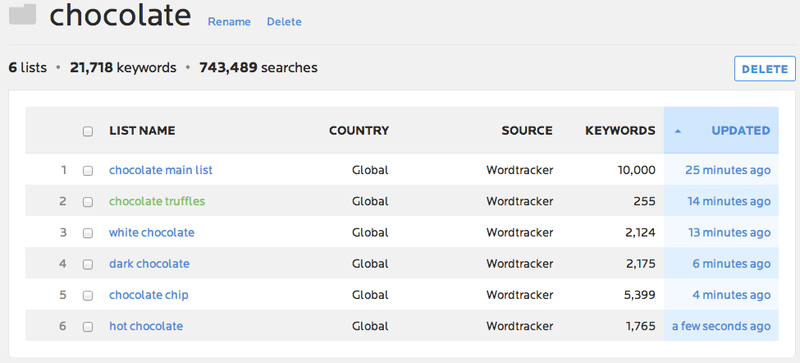
Task: Click the Delete link next to Rename
Action: coord(284,22)
